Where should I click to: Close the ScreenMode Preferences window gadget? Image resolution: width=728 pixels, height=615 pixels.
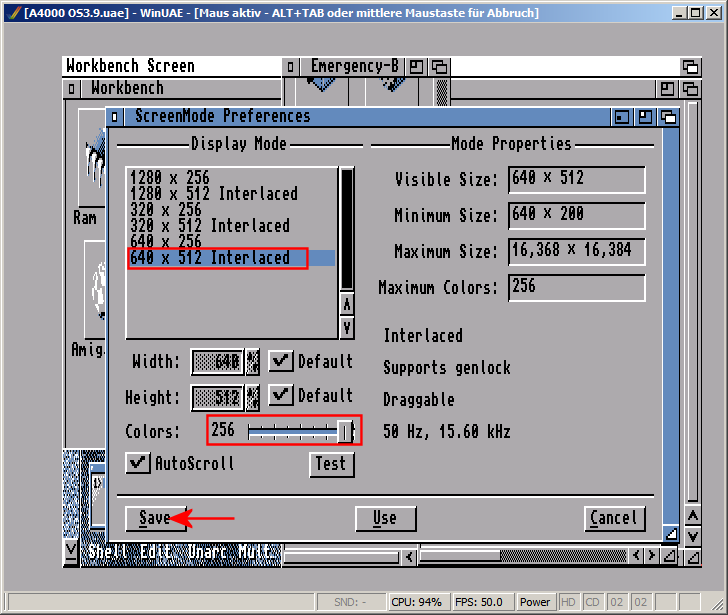pos(115,117)
